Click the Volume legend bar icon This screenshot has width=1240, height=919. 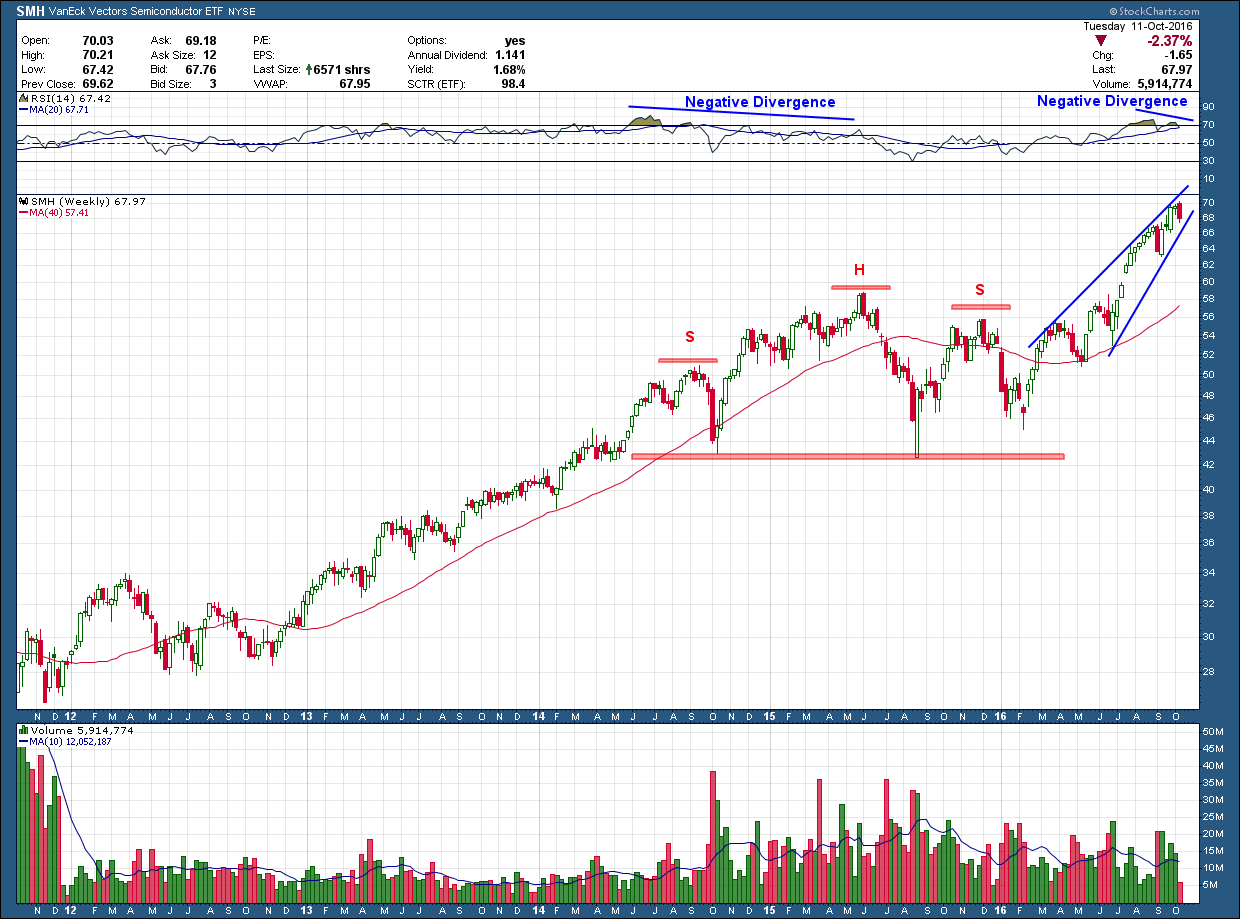25,731
